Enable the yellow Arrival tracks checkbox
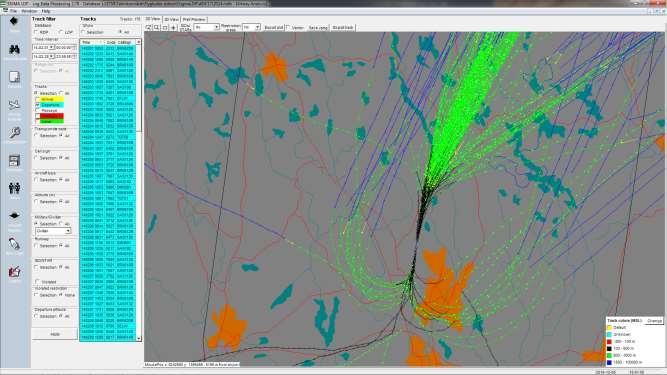Screen dimensions: 667x375 tap(37, 99)
